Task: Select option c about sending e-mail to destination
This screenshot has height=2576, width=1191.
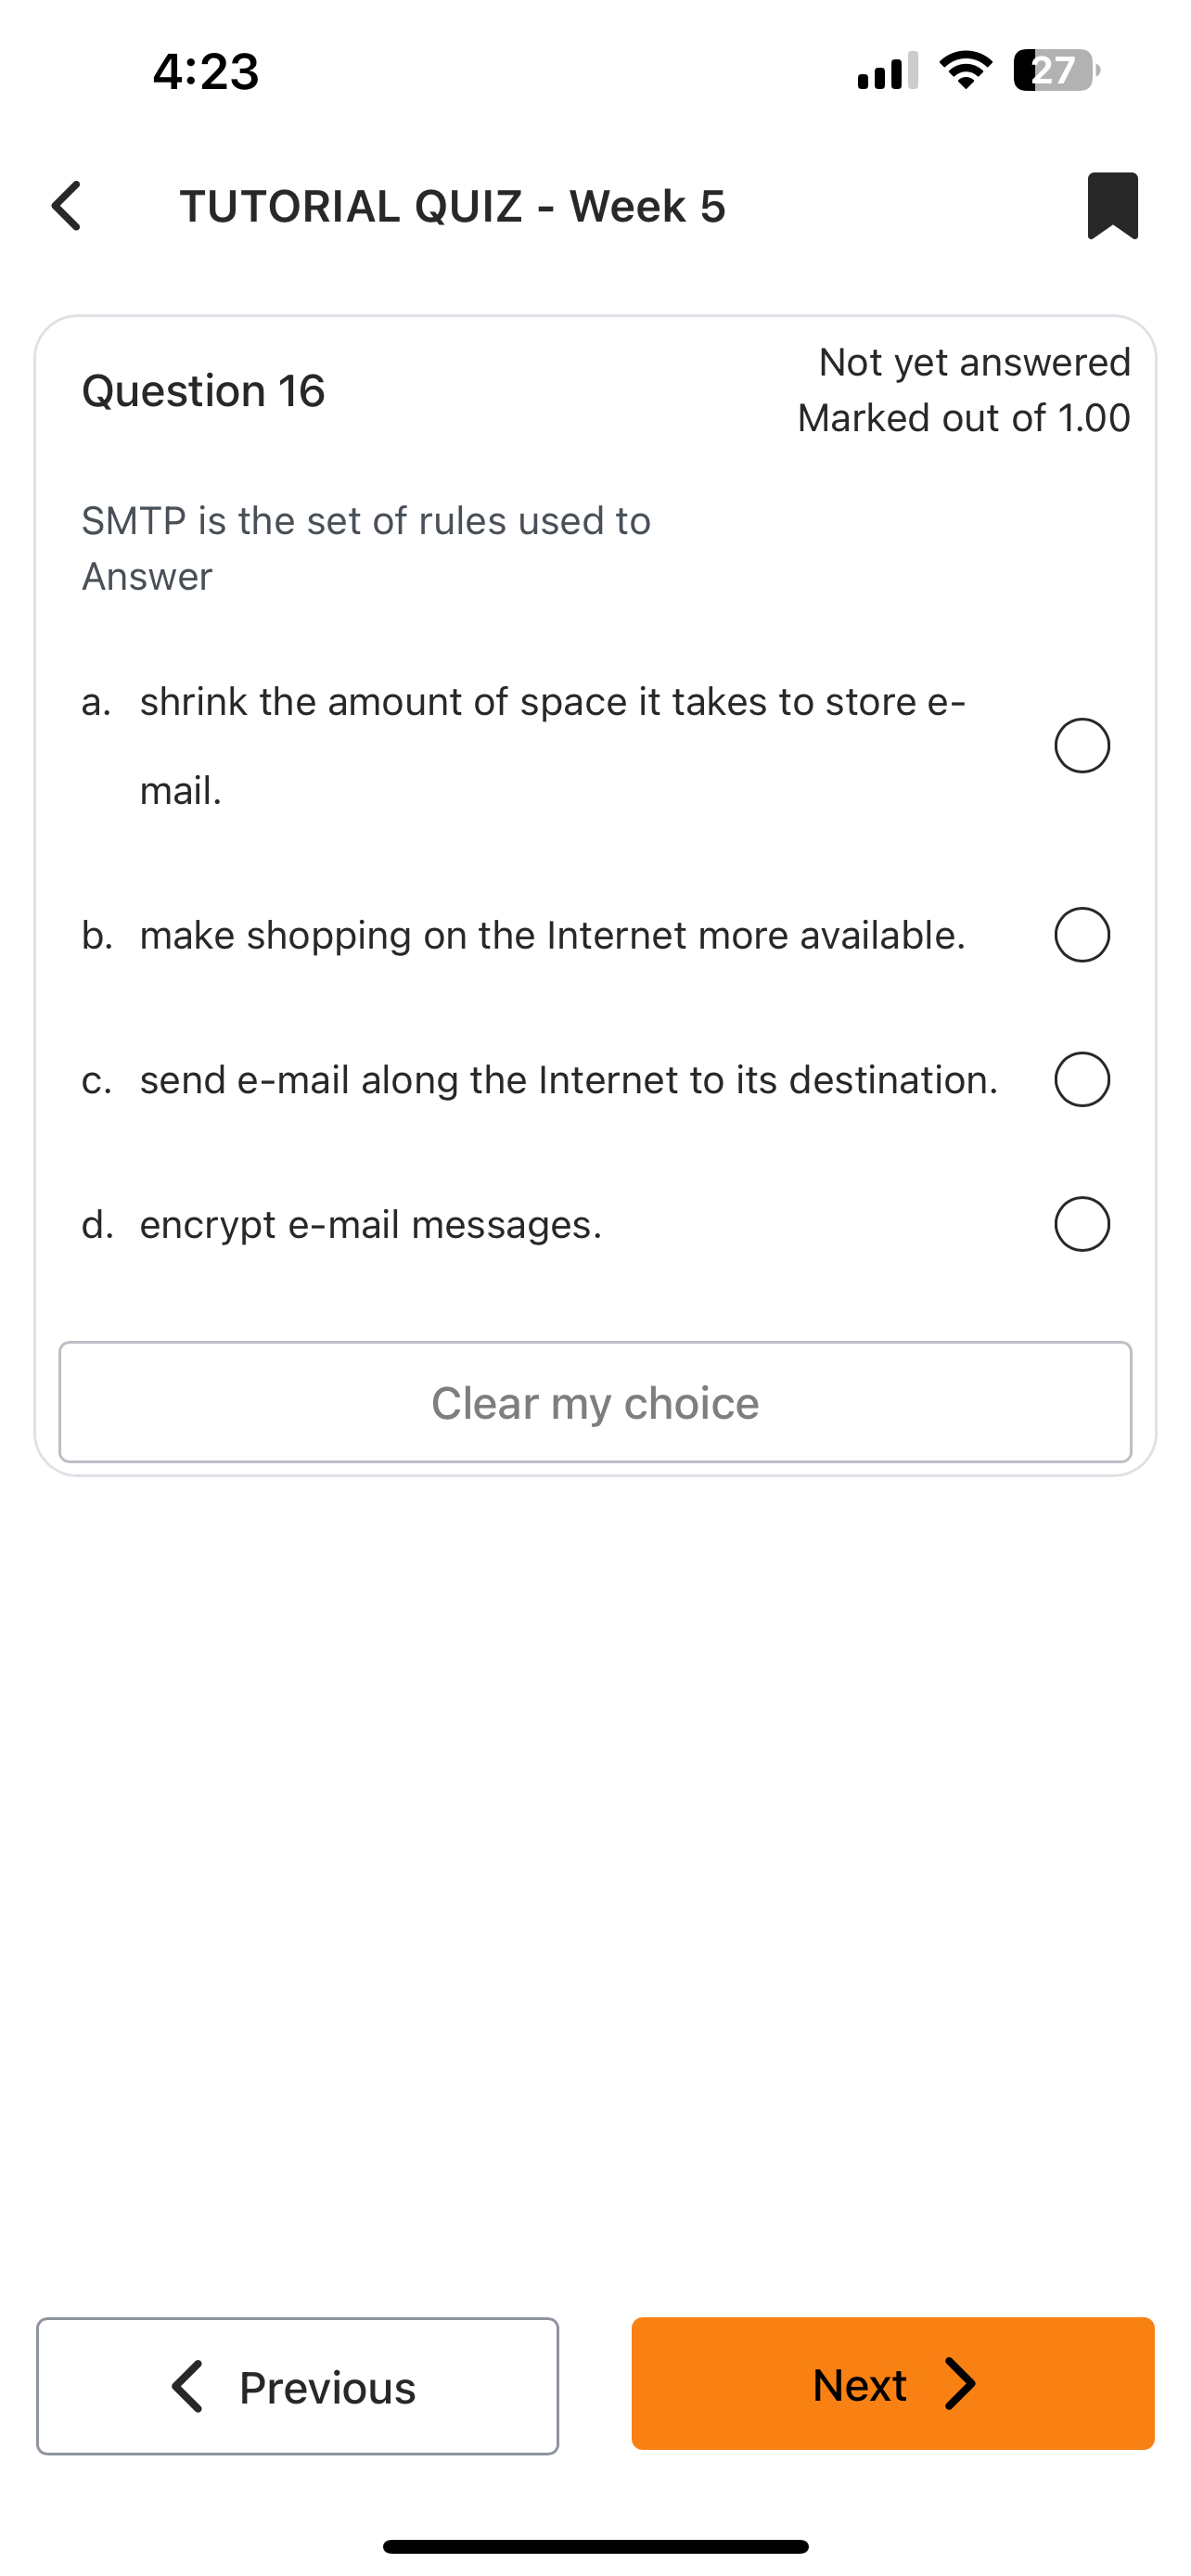Action: click(x=1081, y=1079)
